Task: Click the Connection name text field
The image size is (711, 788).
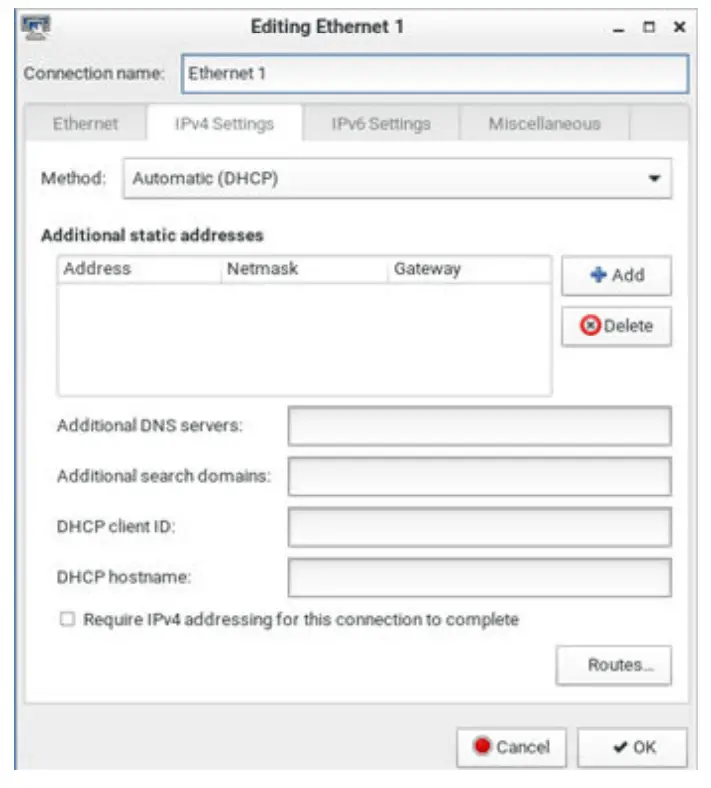Action: click(x=435, y=73)
